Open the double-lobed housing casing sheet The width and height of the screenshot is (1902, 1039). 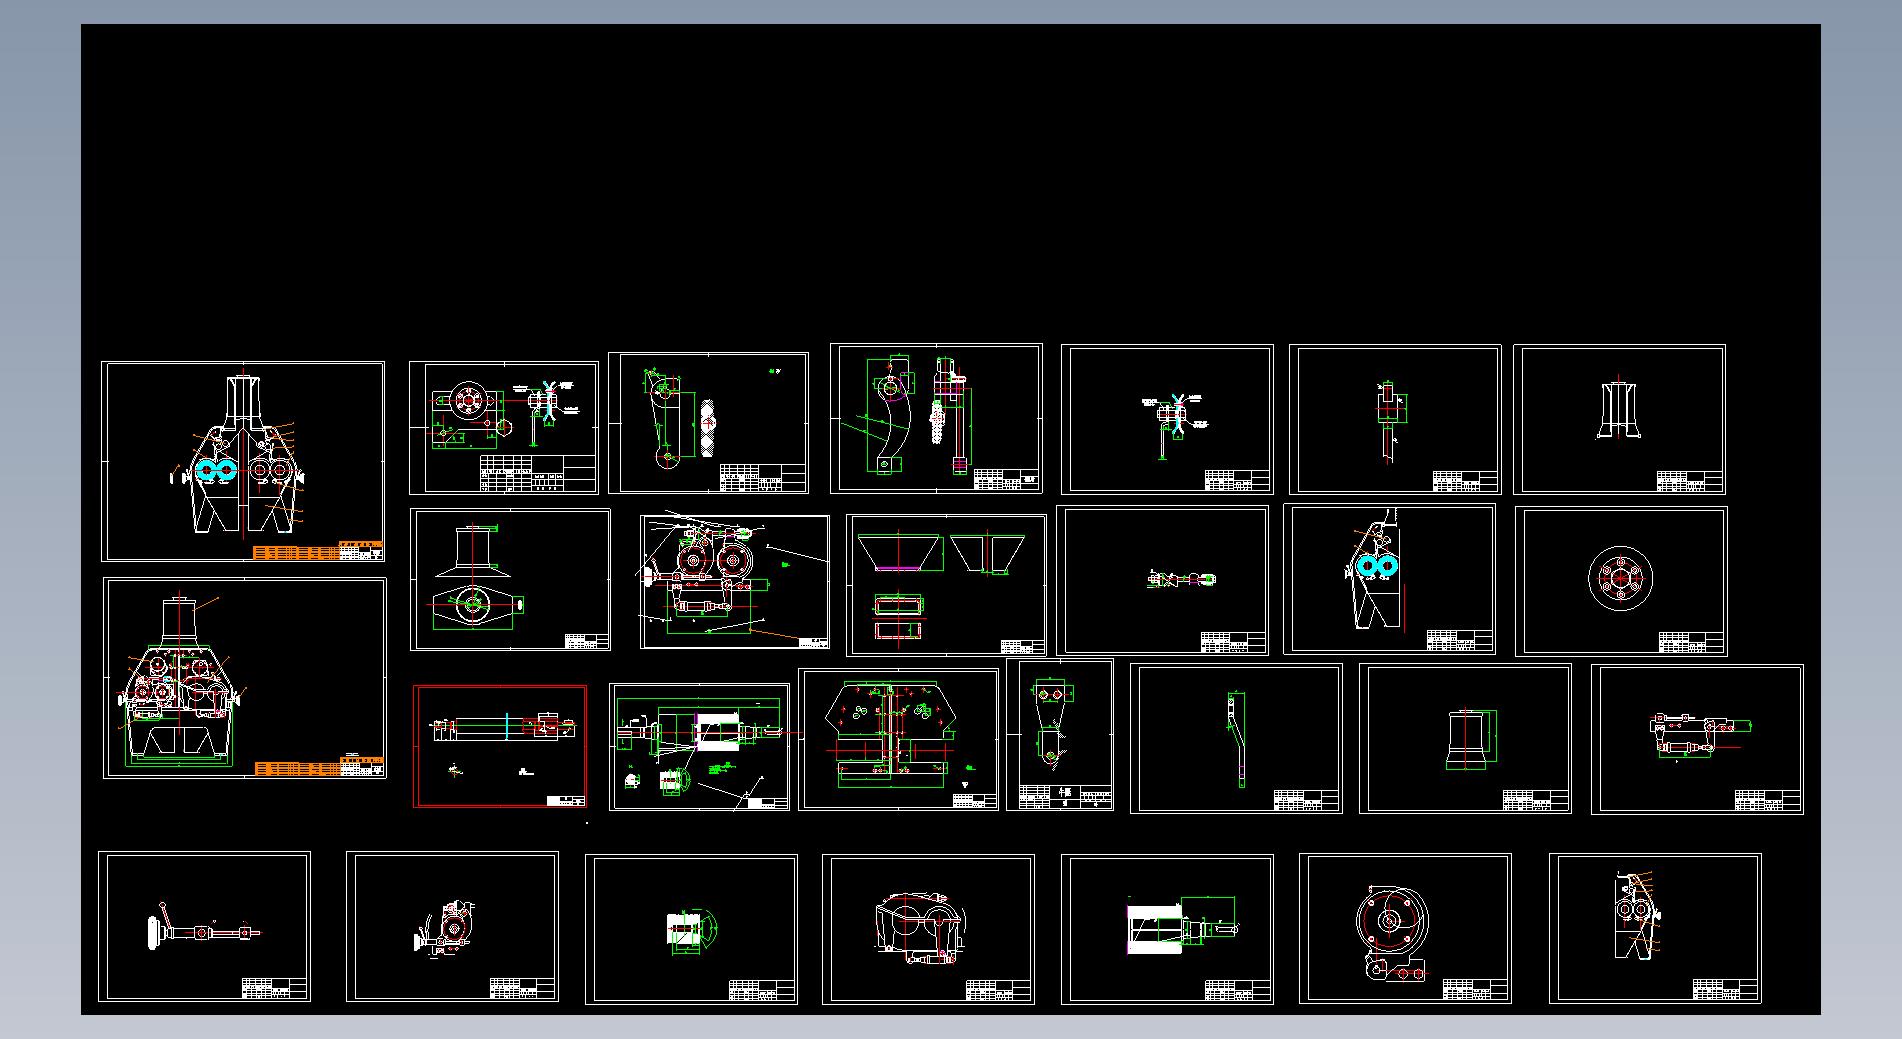pos(928,929)
